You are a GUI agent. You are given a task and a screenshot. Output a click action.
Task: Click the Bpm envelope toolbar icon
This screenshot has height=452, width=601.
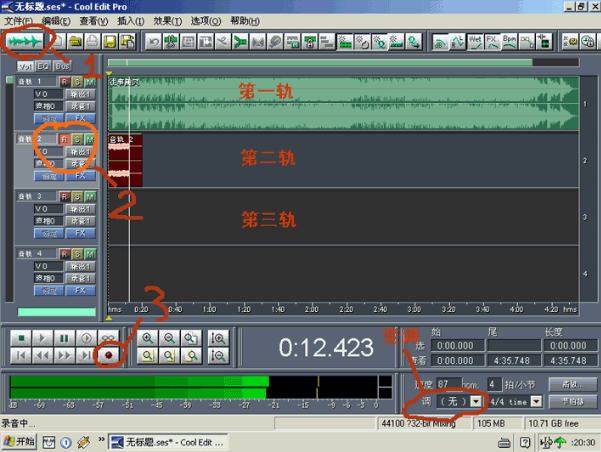pyautogui.click(x=509, y=42)
